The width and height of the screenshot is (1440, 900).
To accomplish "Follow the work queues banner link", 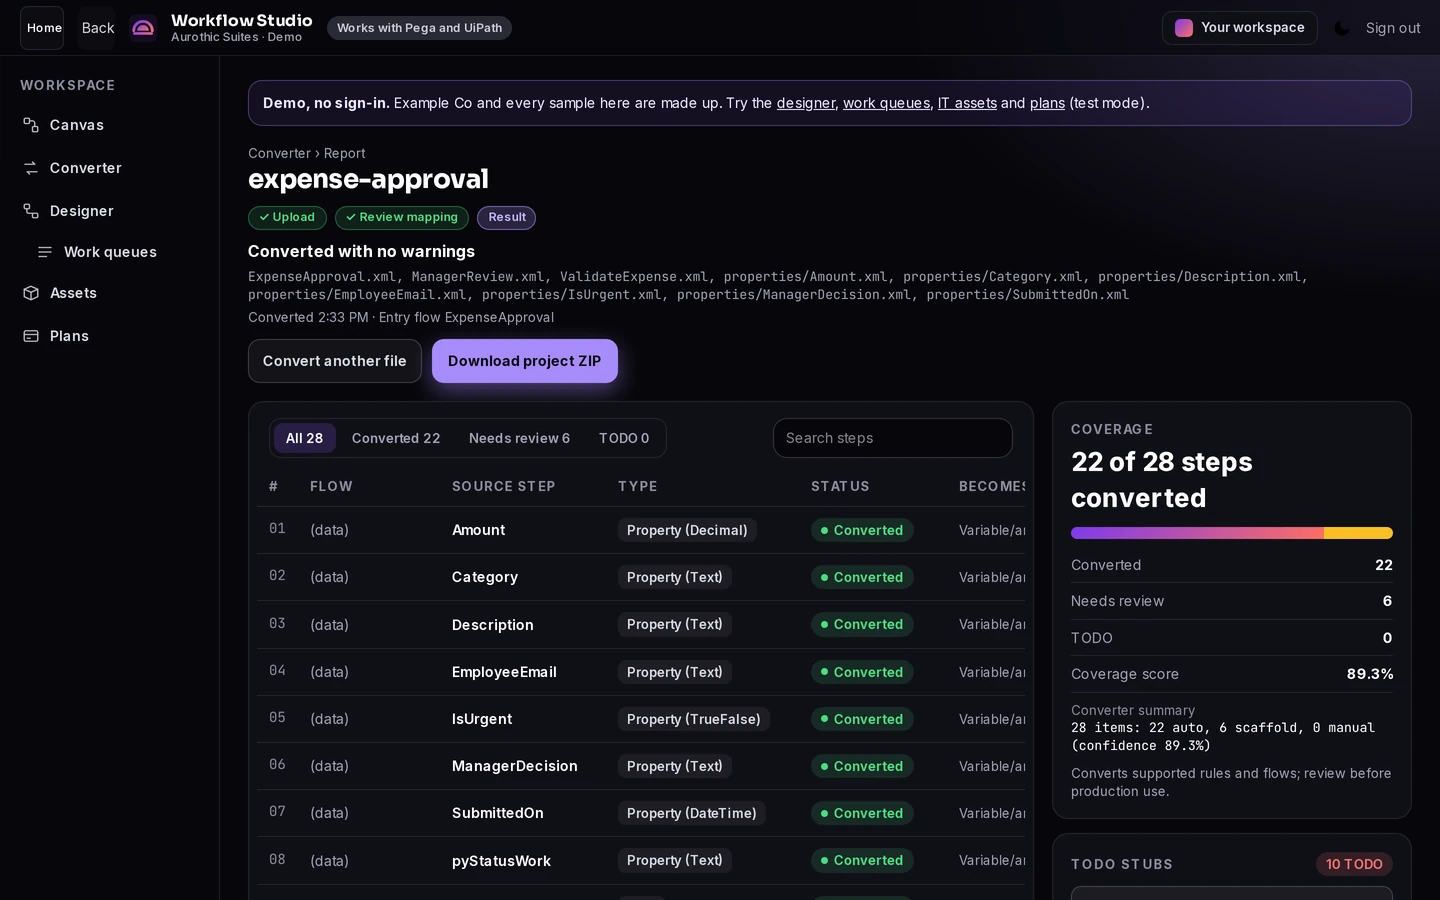I will point(886,103).
